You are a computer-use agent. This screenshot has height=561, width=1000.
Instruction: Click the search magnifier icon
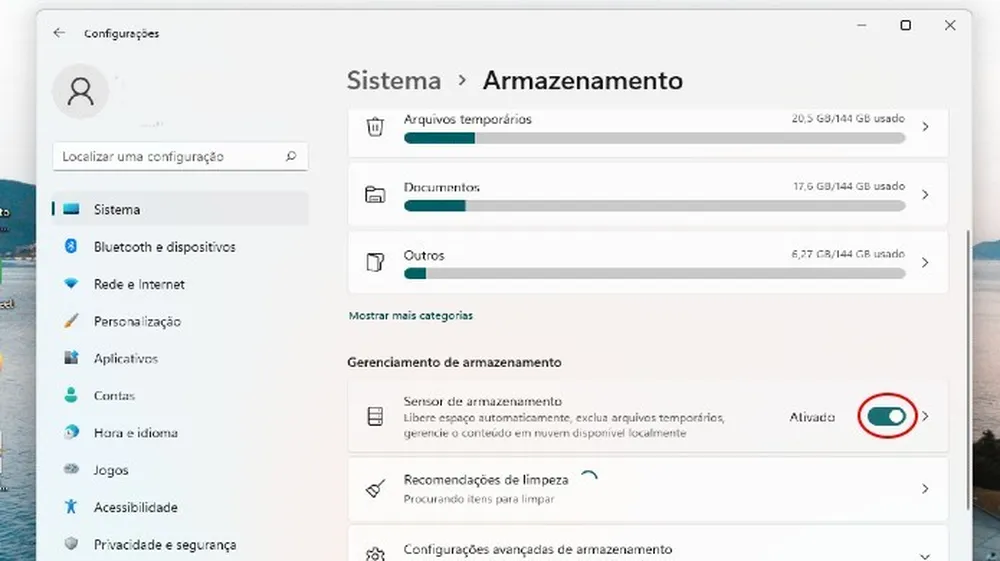point(291,157)
